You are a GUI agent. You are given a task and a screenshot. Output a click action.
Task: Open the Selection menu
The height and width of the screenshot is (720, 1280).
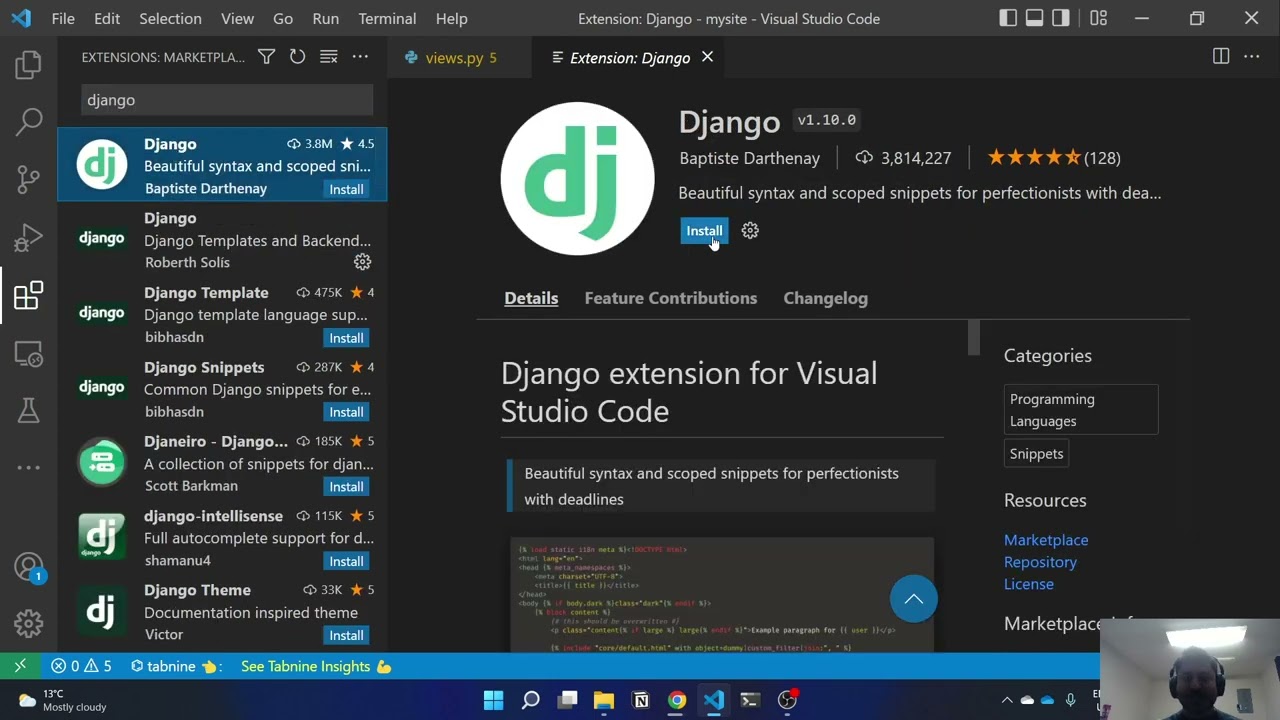coord(170,18)
